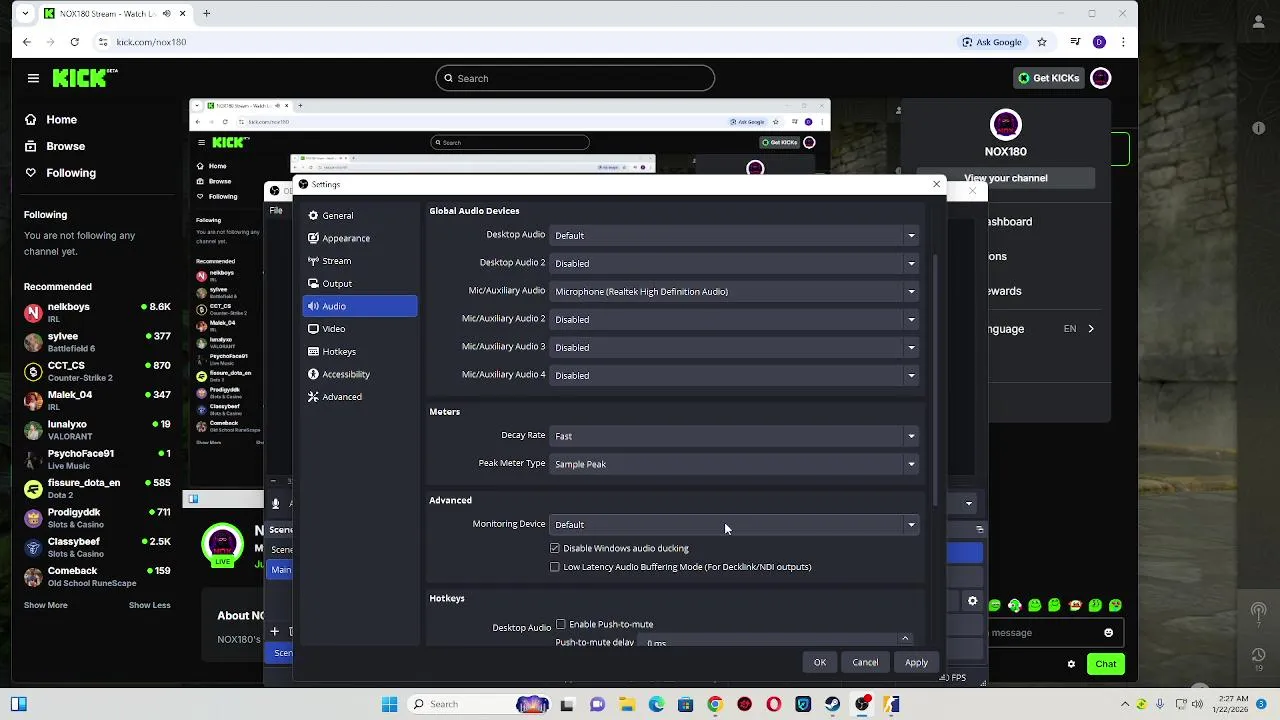Reload the Kick page in Chrome
The image size is (1280, 720).
(74, 42)
